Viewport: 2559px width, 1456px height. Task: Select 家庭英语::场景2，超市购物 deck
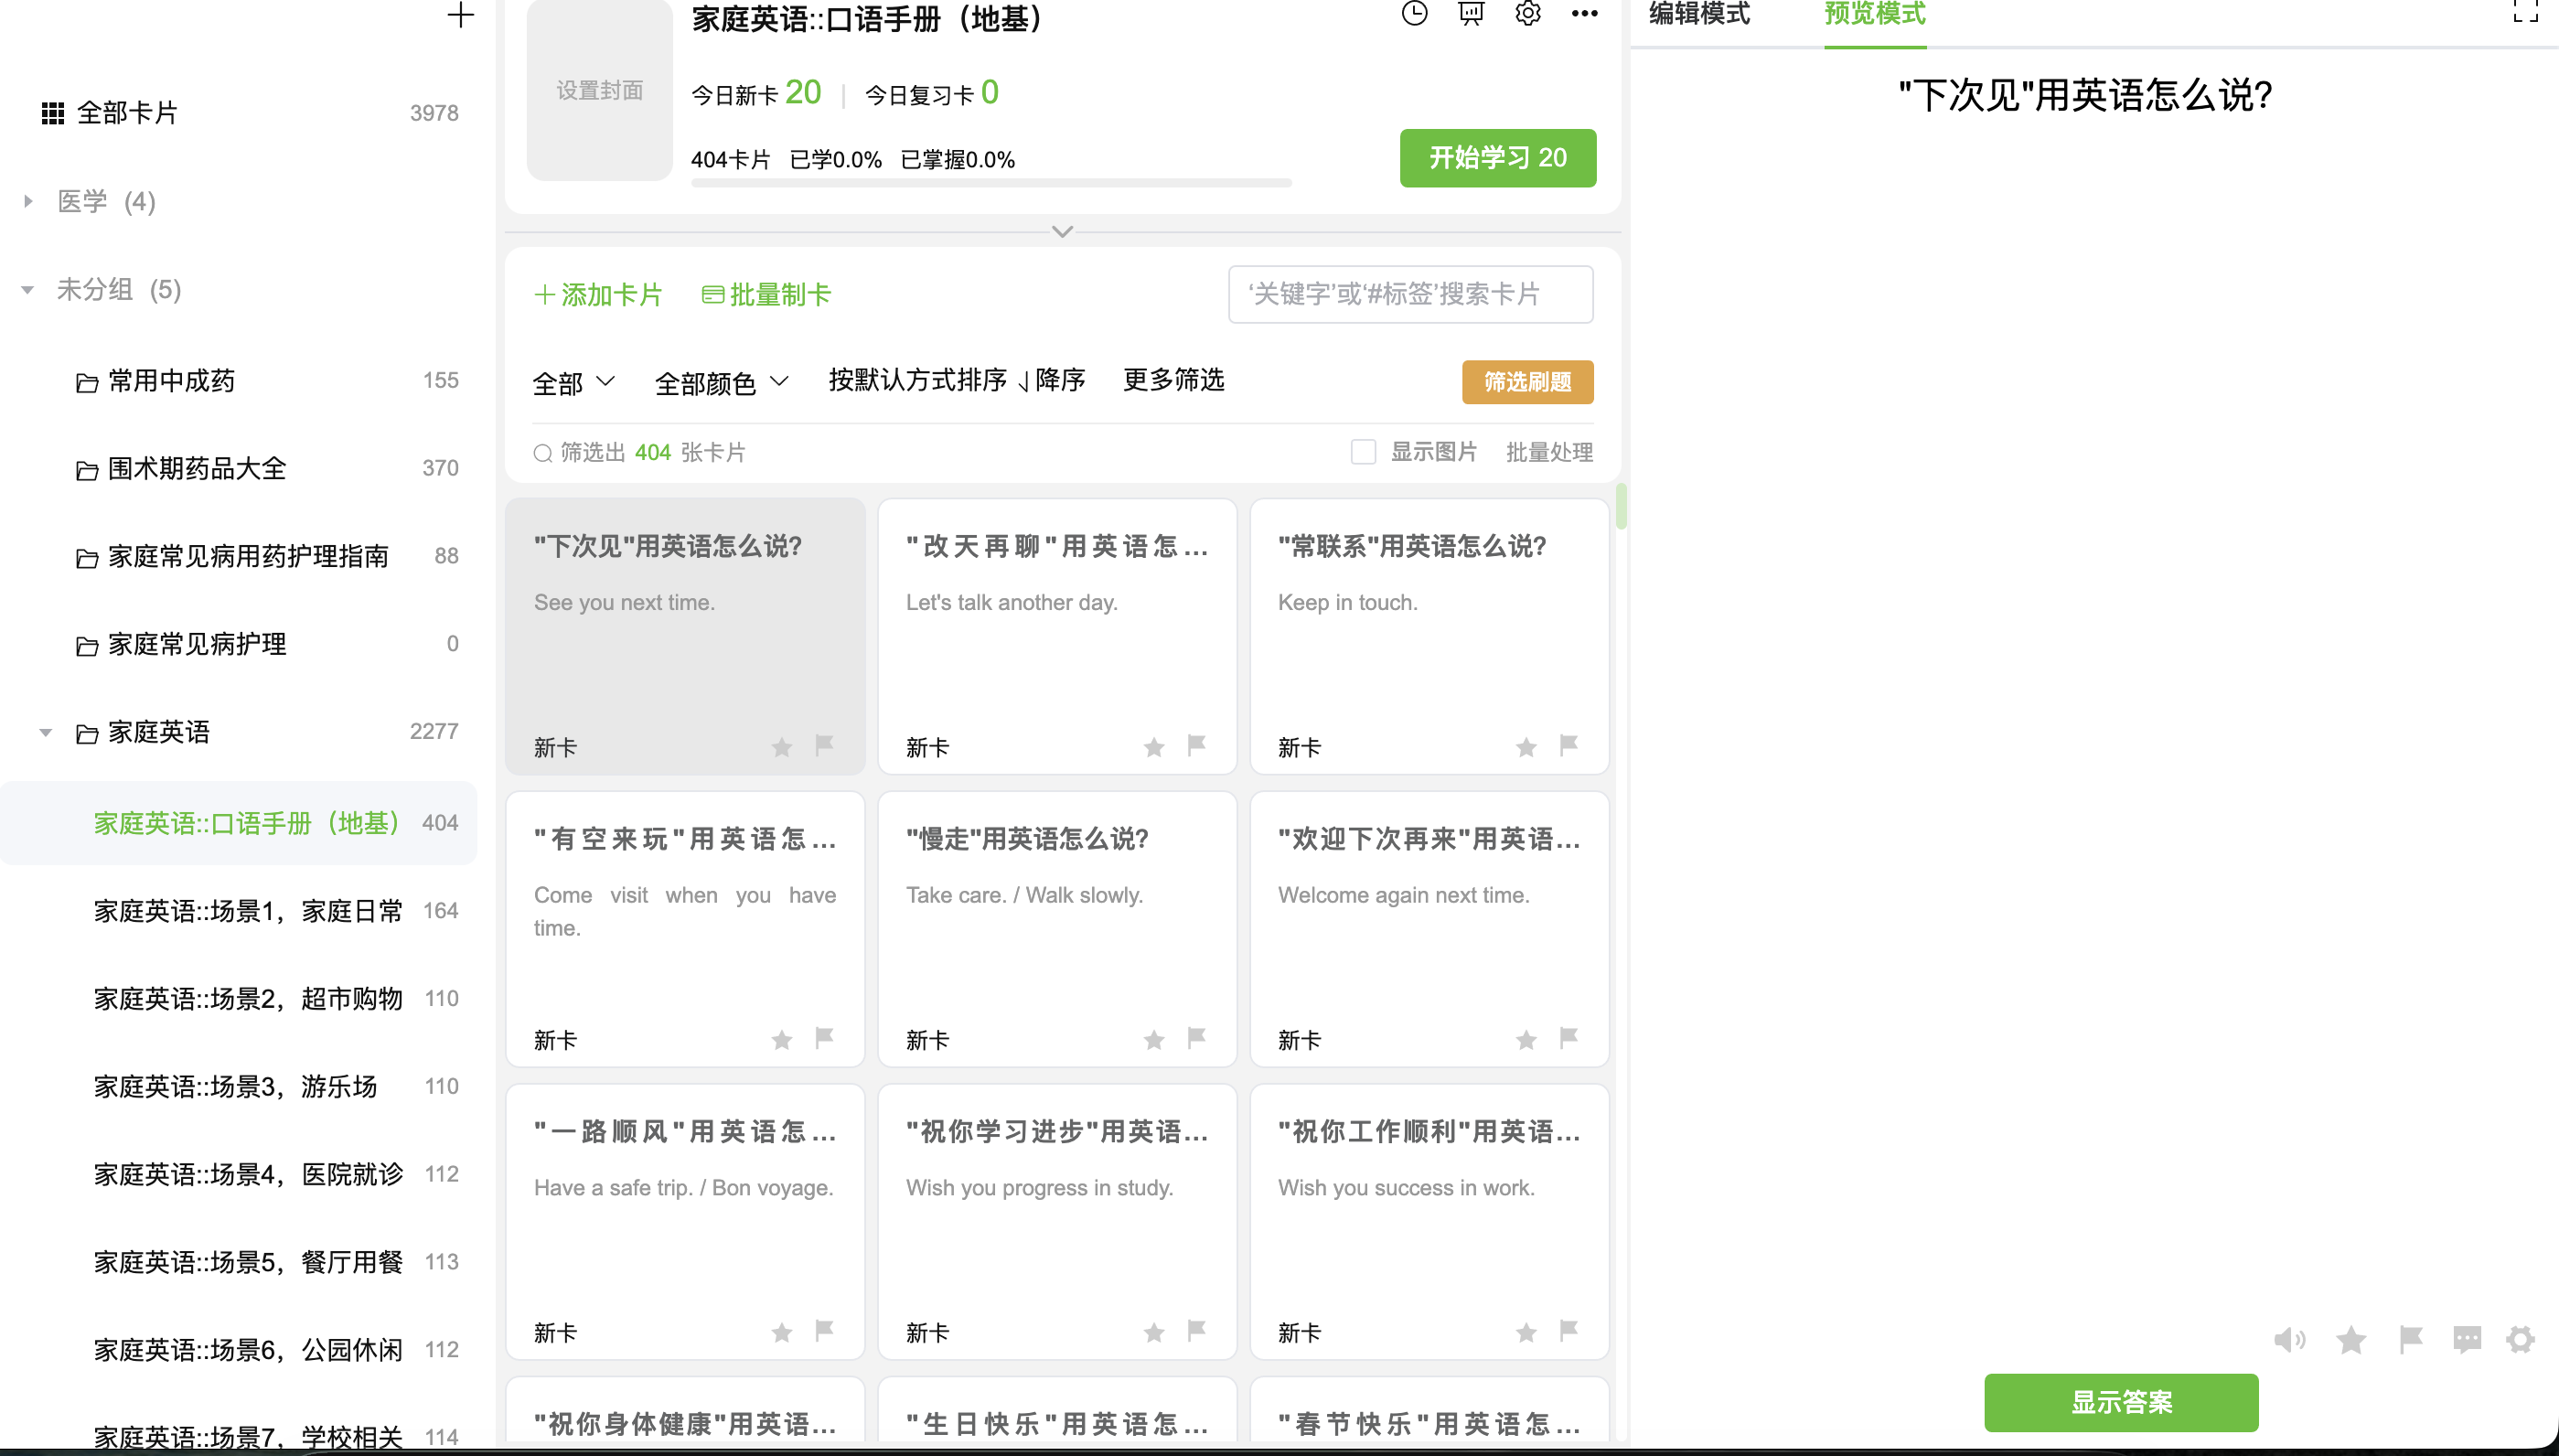tap(238, 999)
